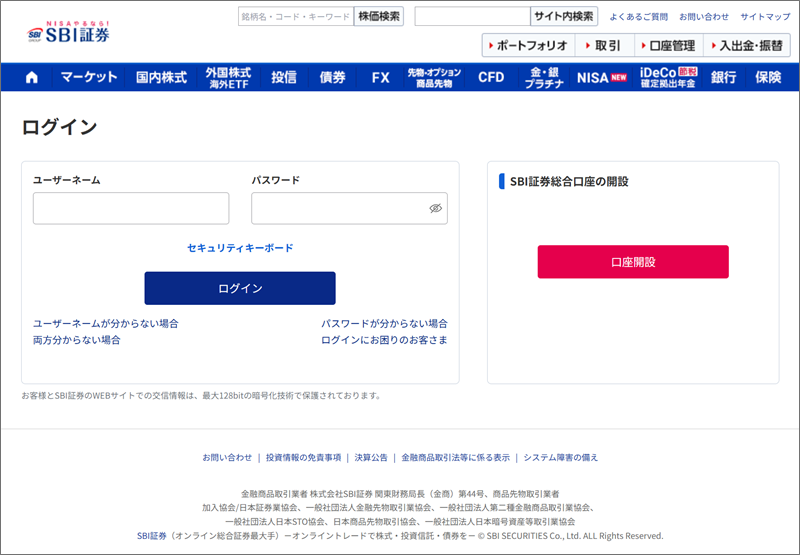Open the 投信 menu

[x=284, y=77]
